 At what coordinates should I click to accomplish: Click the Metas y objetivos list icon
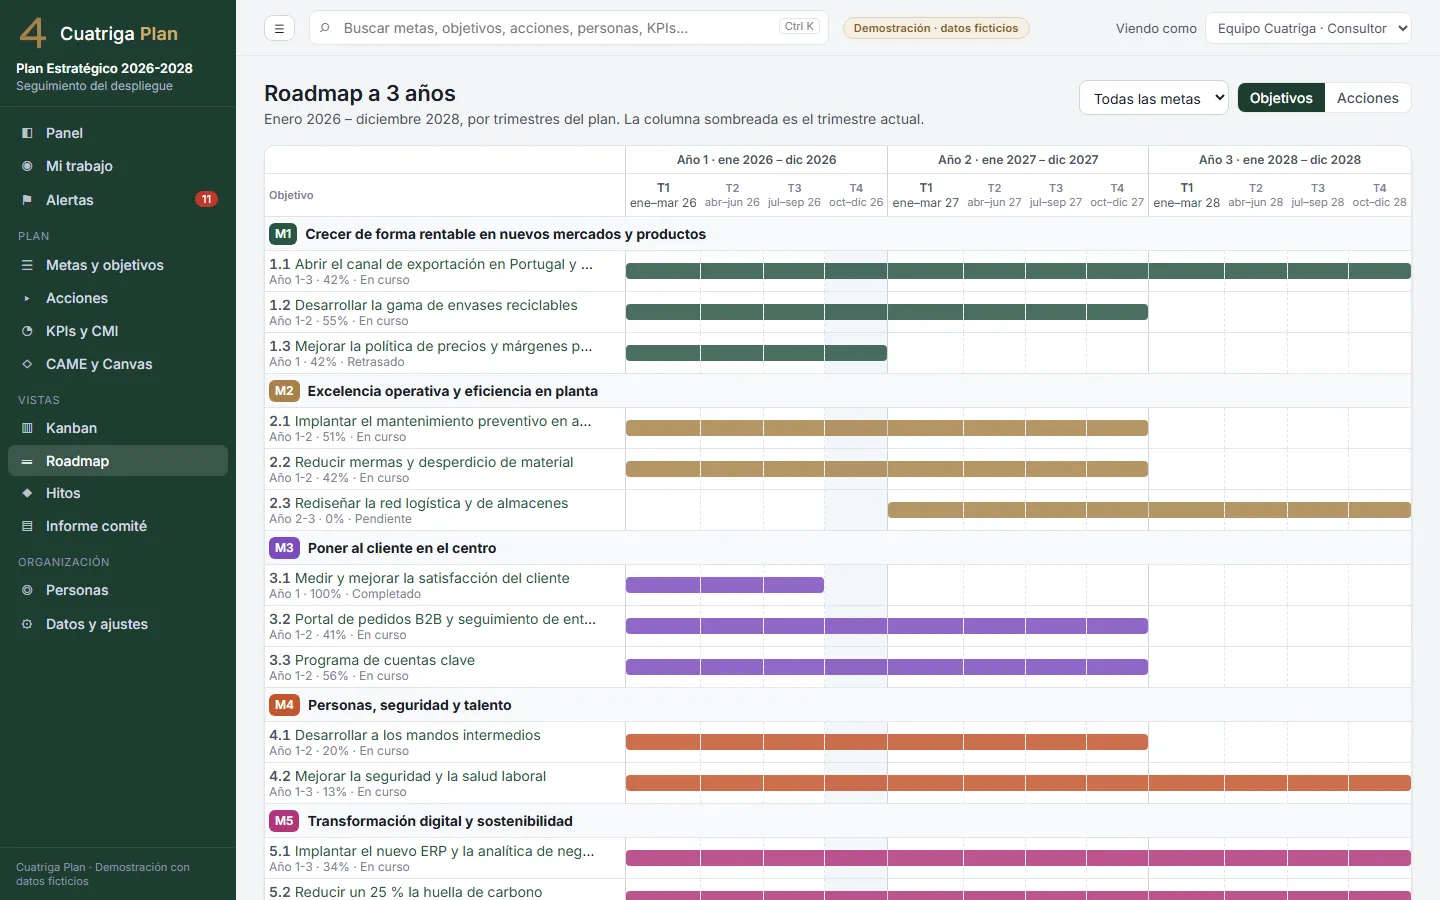click(27, 265)
